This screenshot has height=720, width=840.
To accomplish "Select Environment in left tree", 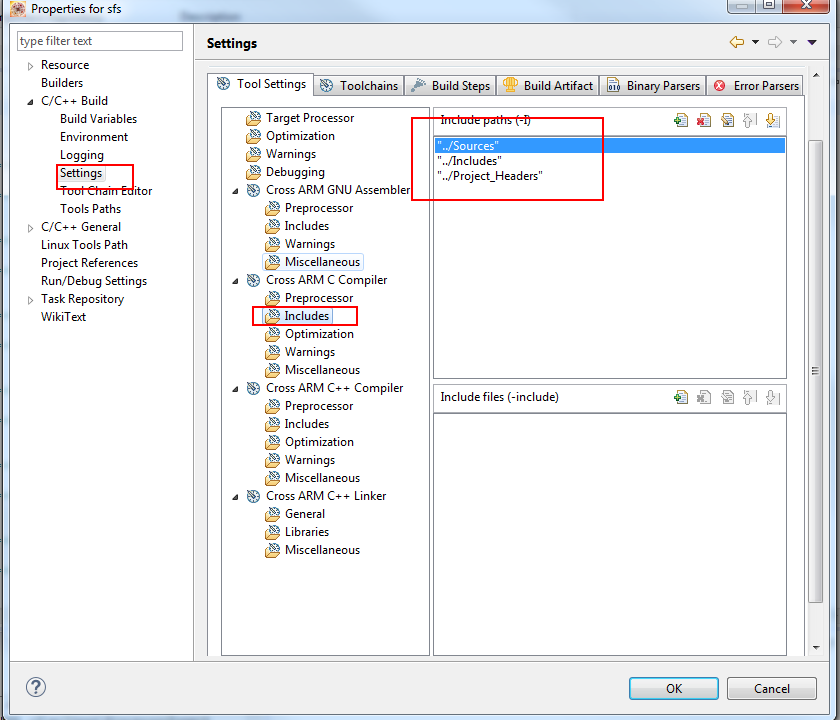I will click(x=94, y=137).
